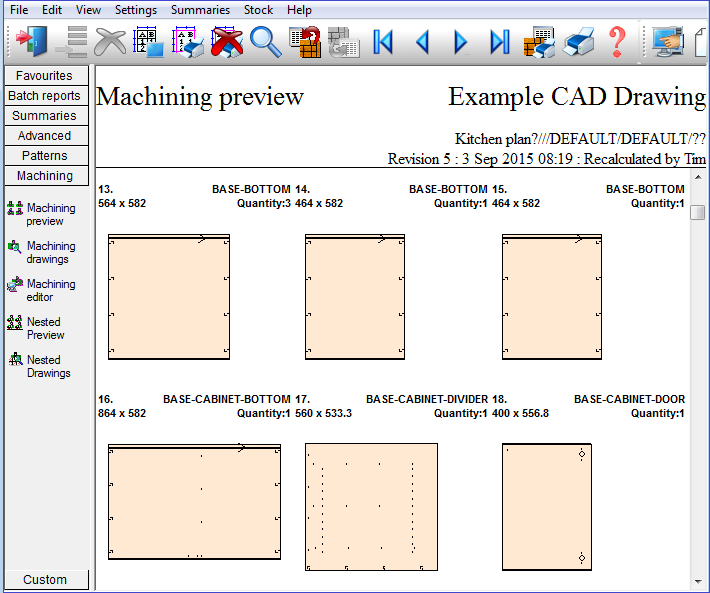Select the BASE-CABINET-DIVIDER part drawing
This screenshot has width=710, height=593.
(371, 506)
